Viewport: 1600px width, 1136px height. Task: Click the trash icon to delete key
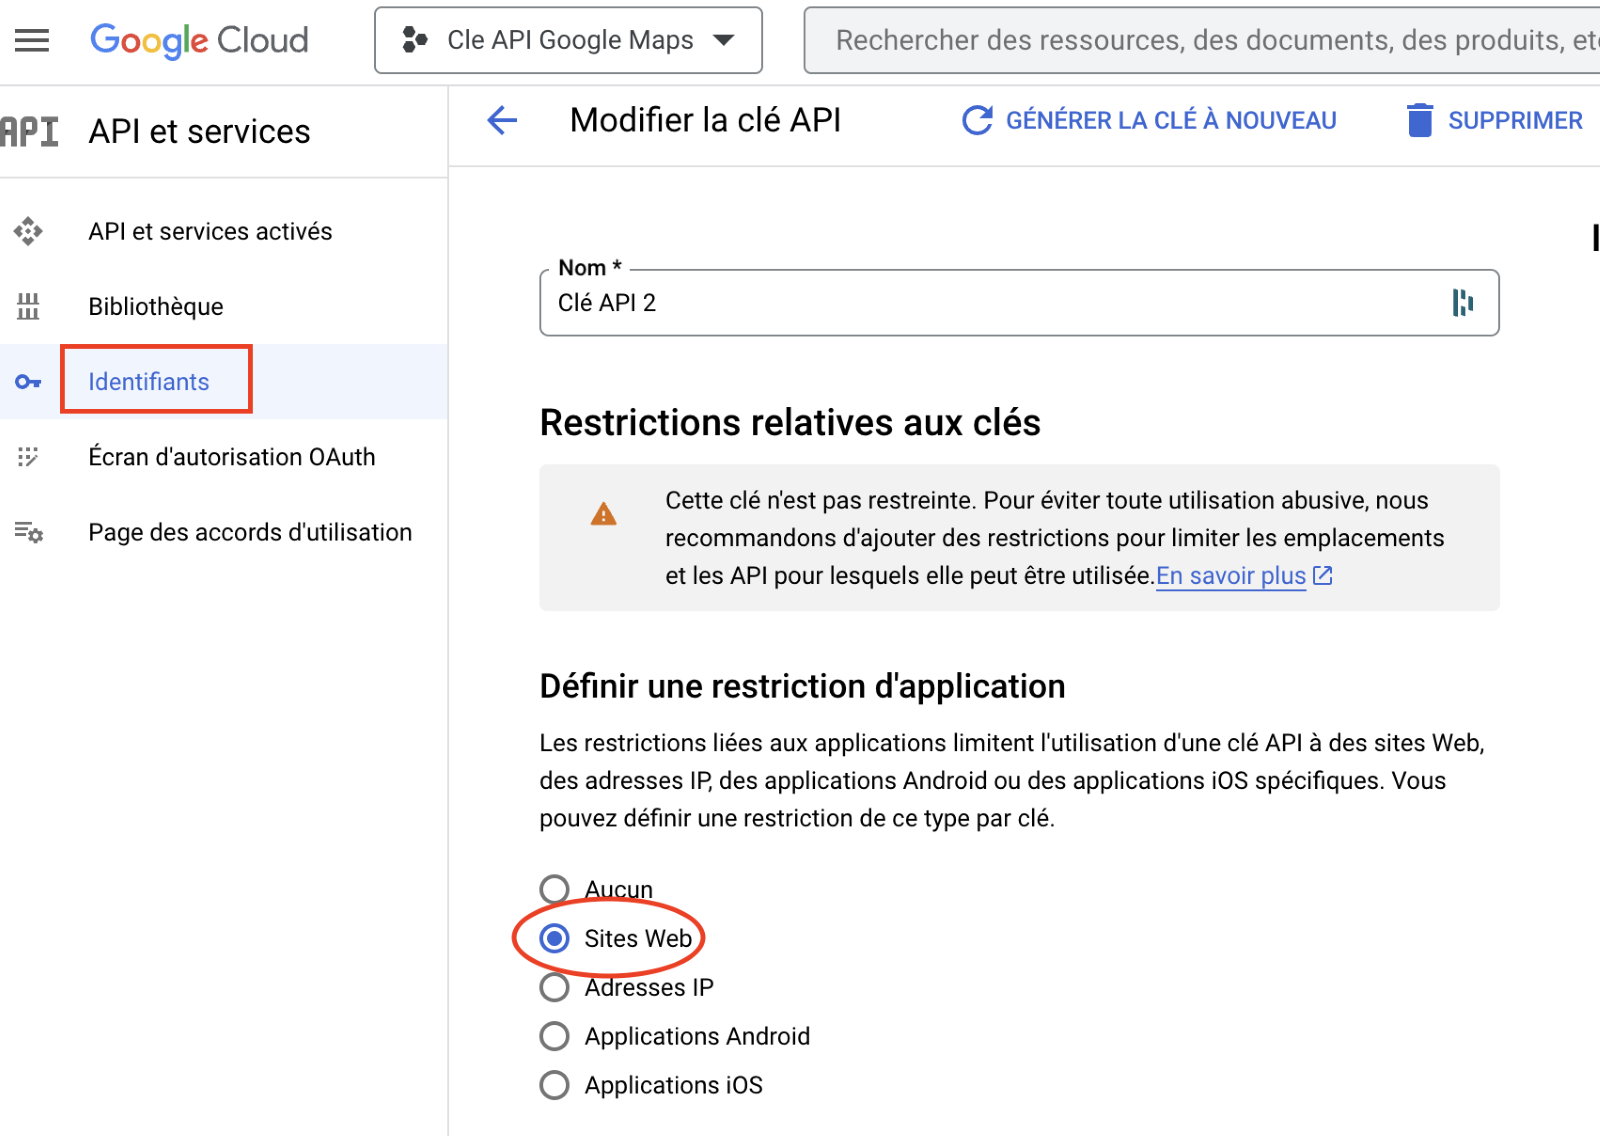click(x=1420, y=121)
